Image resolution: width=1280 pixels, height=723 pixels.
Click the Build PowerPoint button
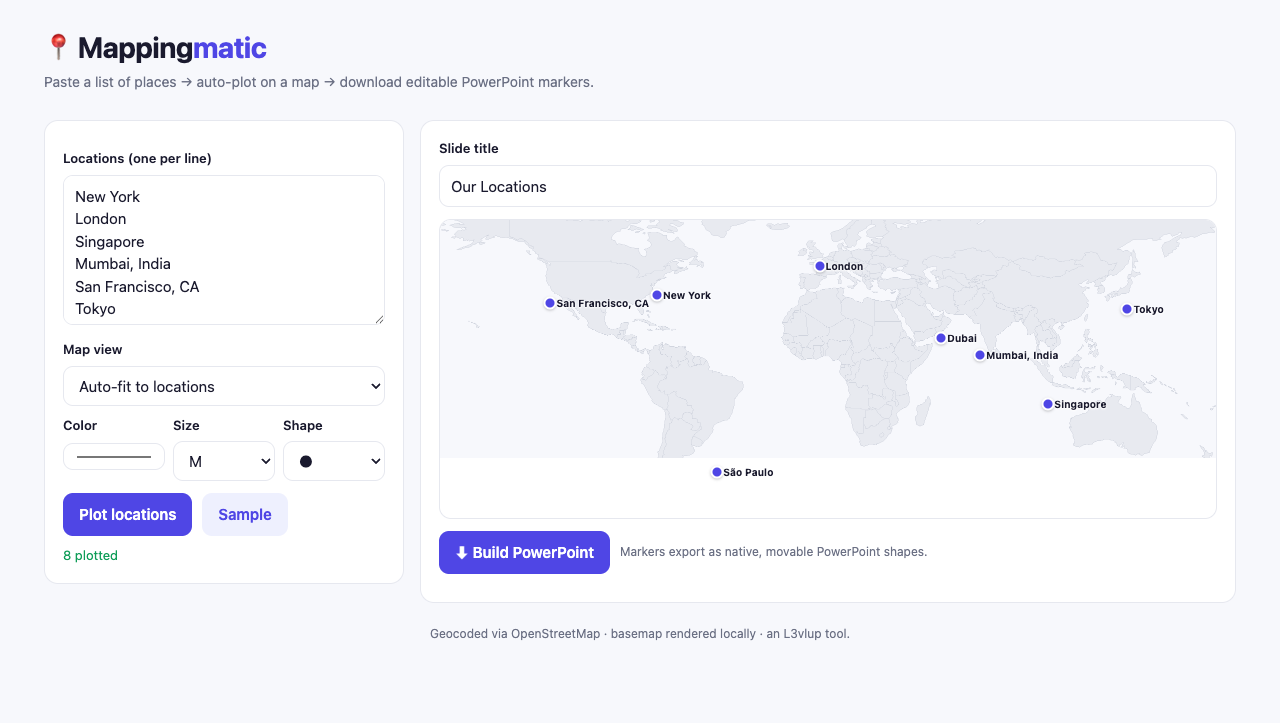point(524,552)
